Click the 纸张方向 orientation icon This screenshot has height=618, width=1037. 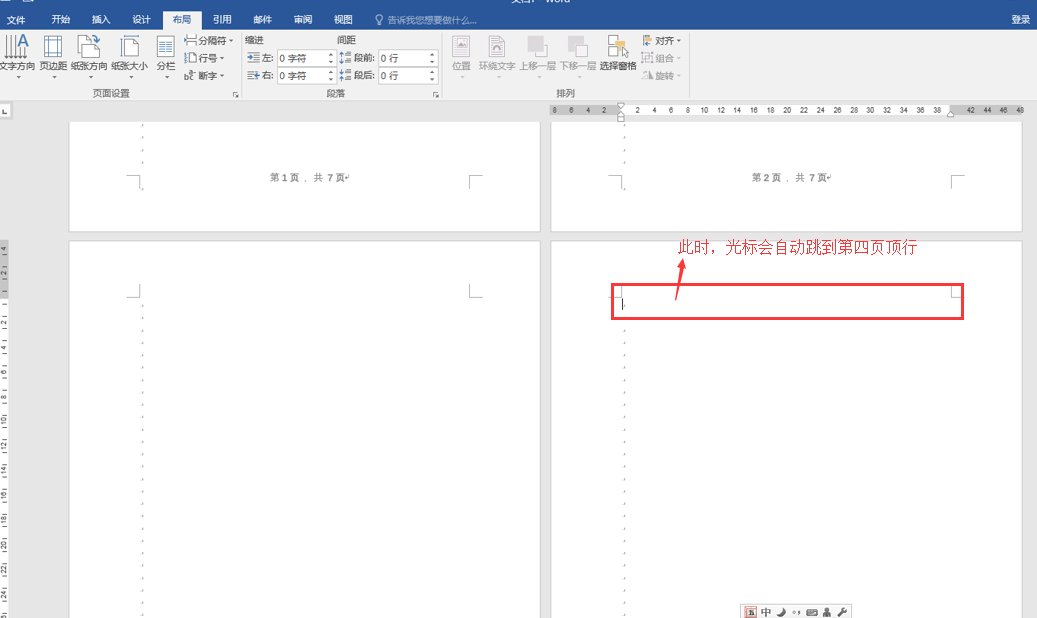point(90,47)
